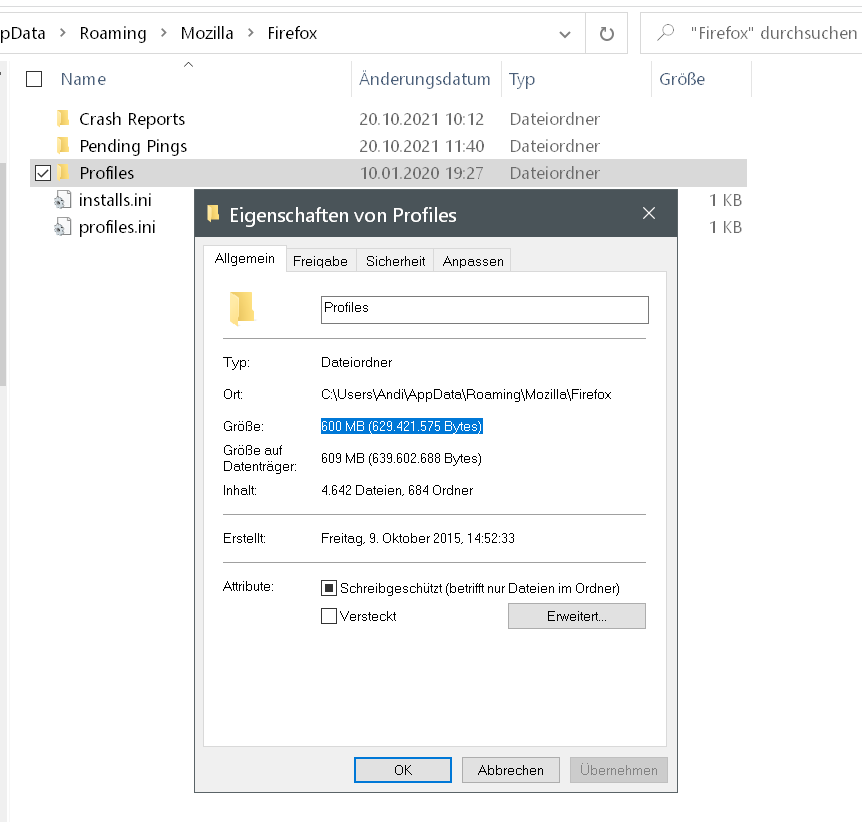
Task: Click the Erweitert... button
Action: tap(576, 616)
